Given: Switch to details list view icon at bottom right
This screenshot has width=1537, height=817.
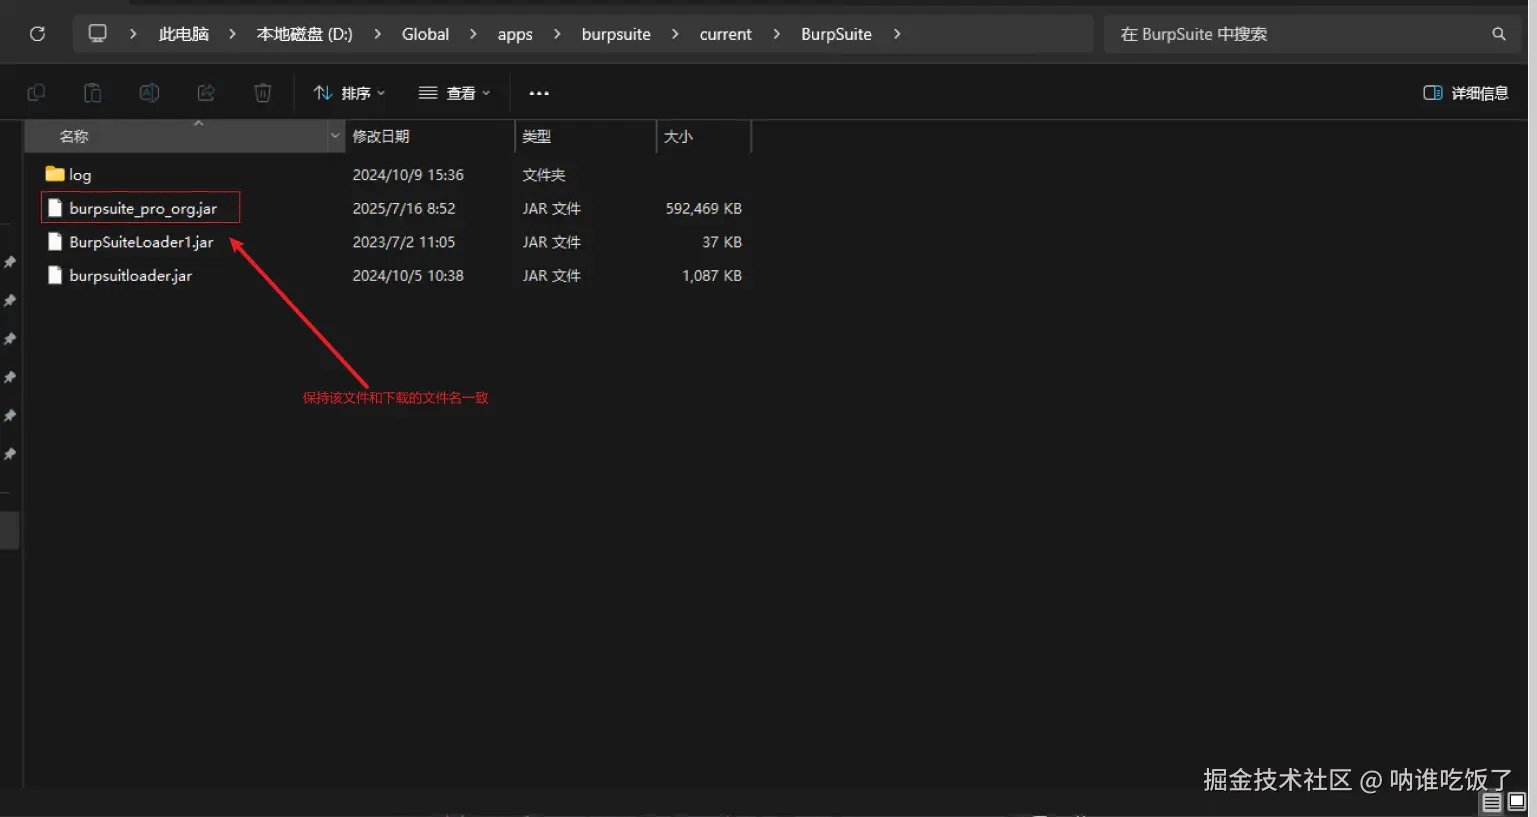Looking at the screenshot, I should (1492, 802).
